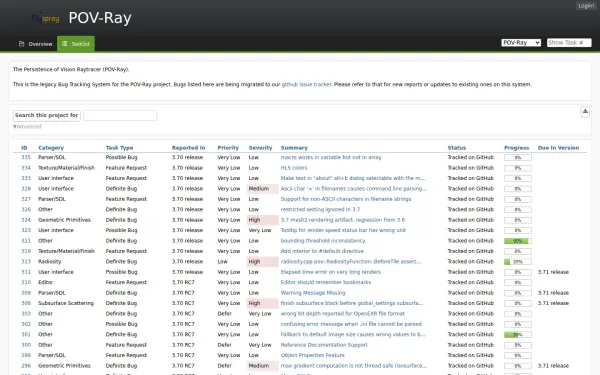Open task '3.7 mesh2 rendering artifact, regression from 3.6'
600x375 pixels.
click(342, 220)
